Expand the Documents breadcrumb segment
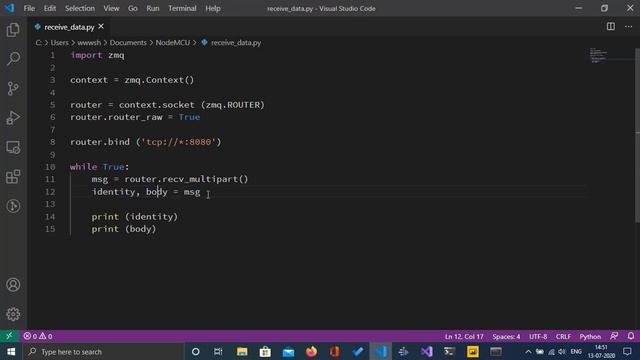This screenshot has height=360, width=640. (128, 42)
